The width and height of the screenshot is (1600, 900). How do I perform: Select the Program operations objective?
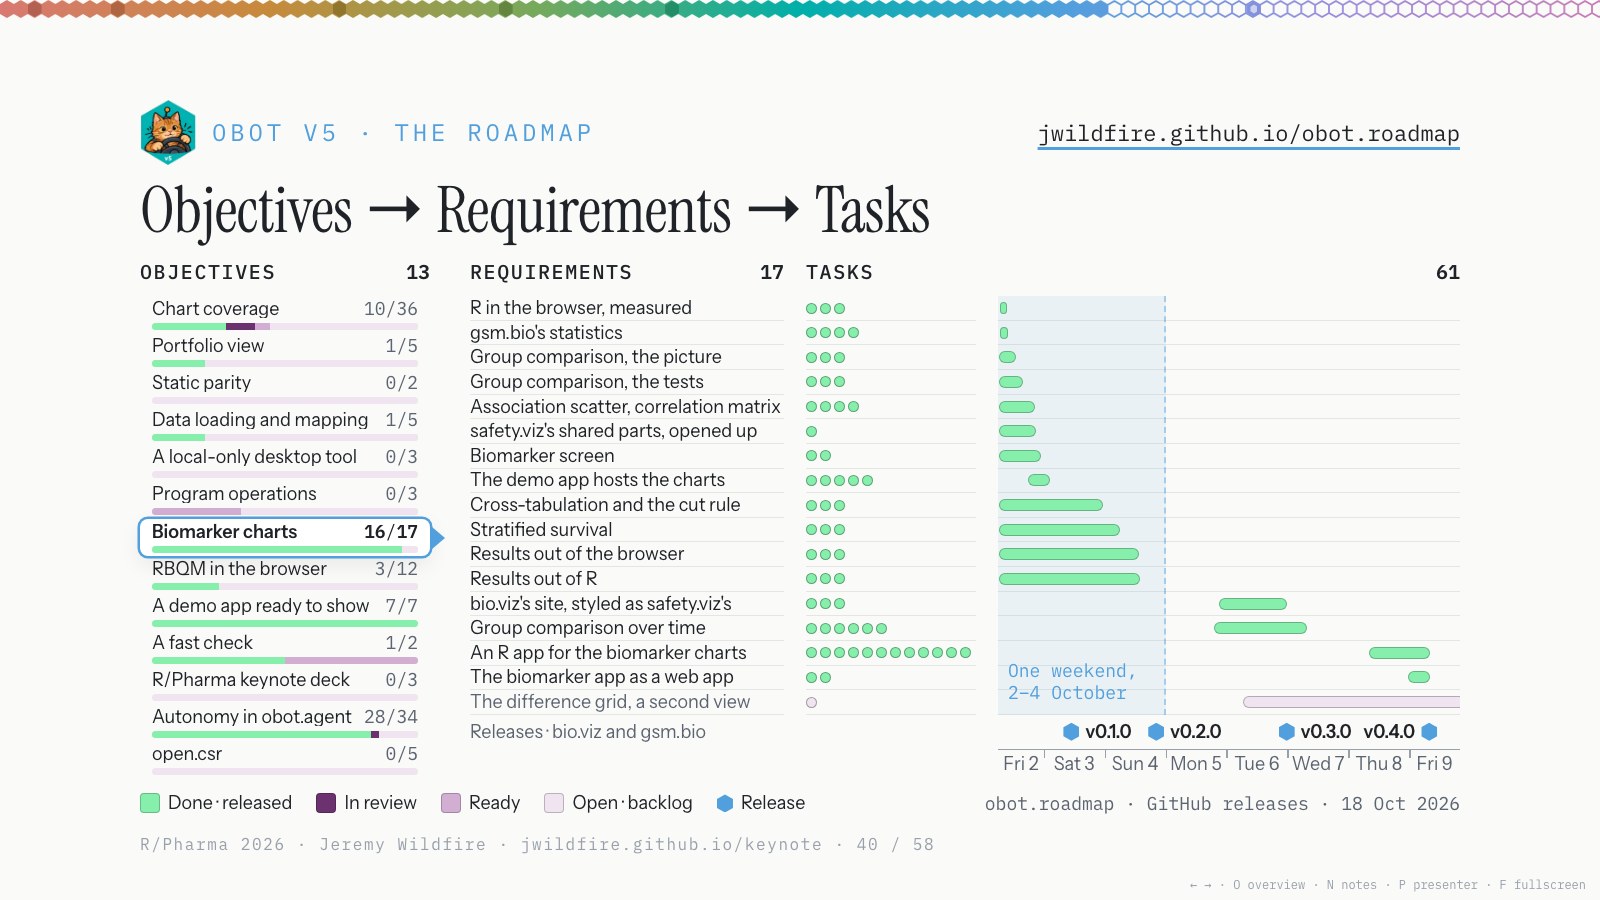[284, 498]
